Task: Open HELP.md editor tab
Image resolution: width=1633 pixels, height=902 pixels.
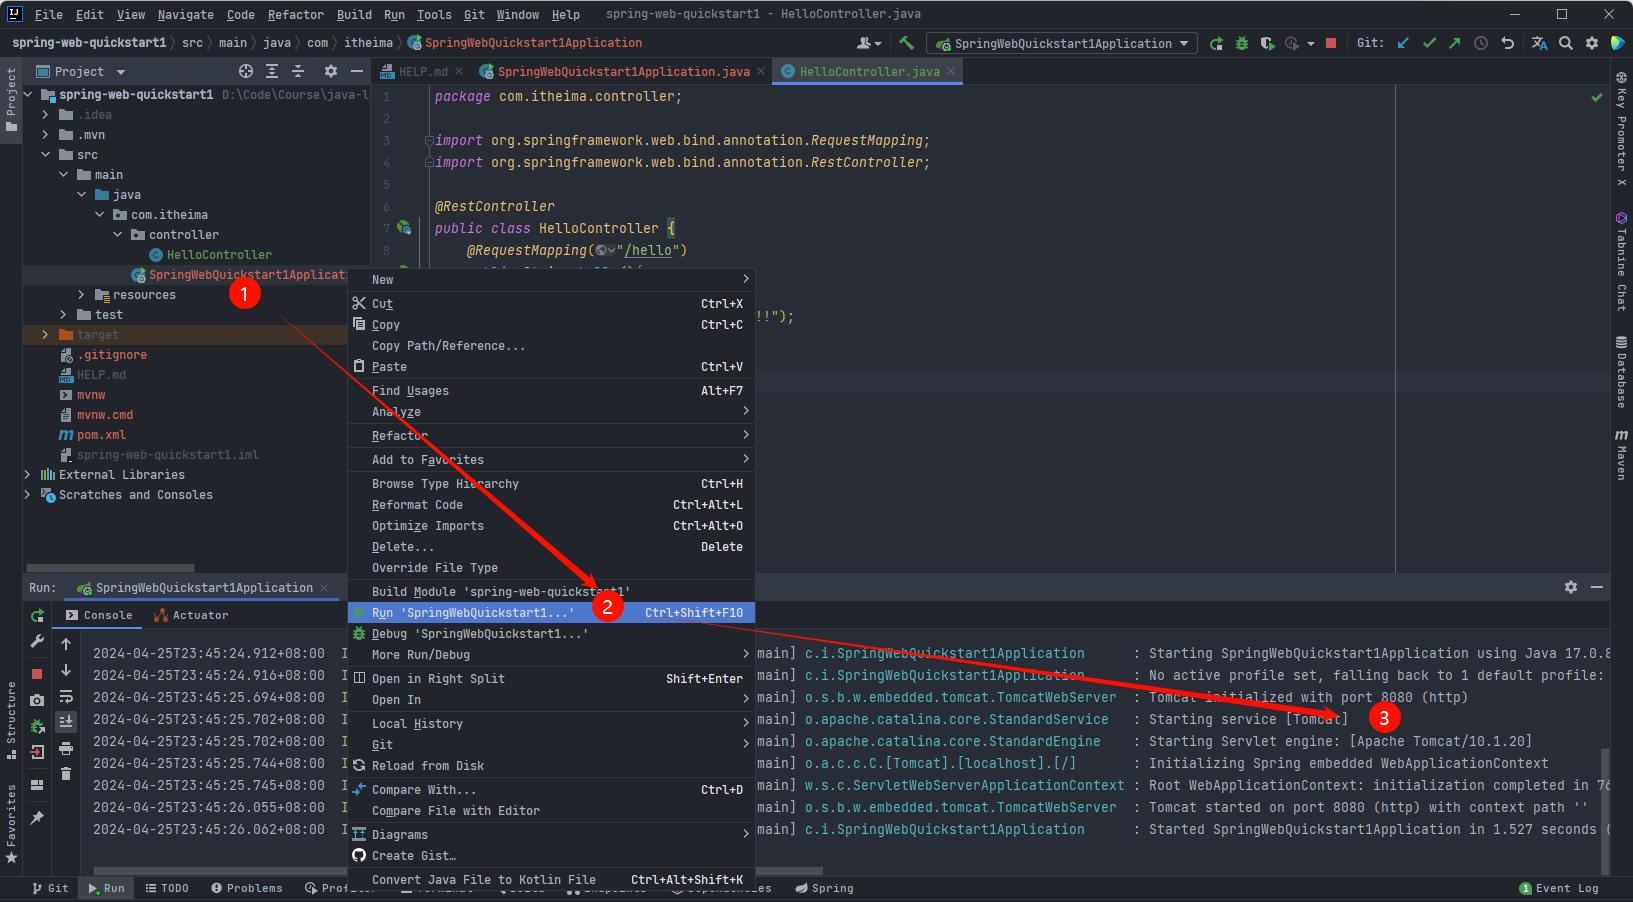Action: 422,71
